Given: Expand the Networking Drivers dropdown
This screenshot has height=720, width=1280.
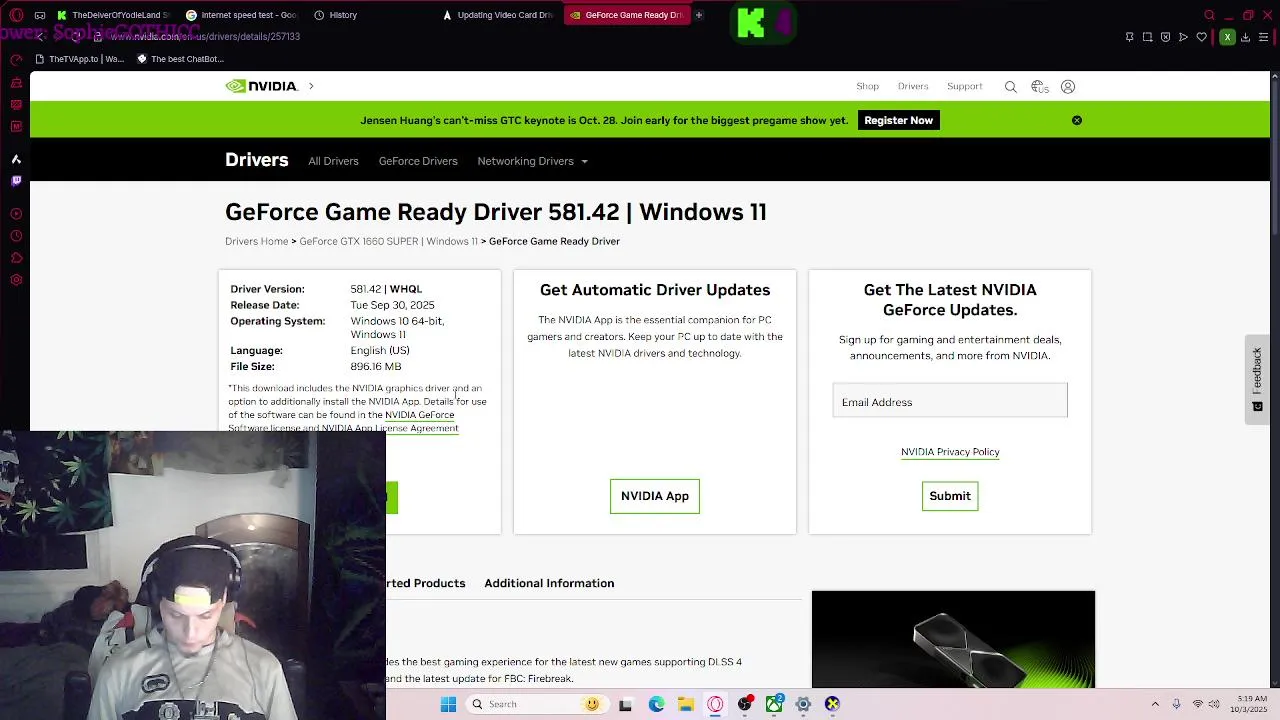Looking at the screenshot, I should coord(532,161).
